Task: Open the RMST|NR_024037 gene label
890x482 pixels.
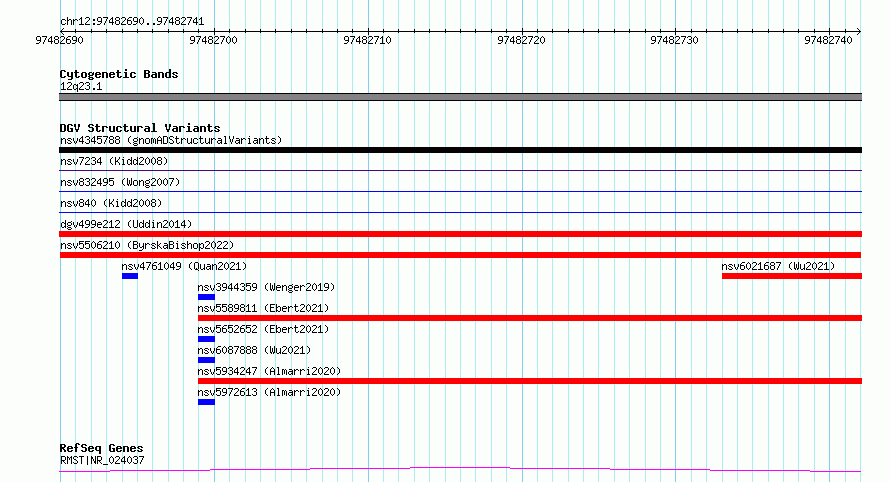Action: [x=102, y=460]
